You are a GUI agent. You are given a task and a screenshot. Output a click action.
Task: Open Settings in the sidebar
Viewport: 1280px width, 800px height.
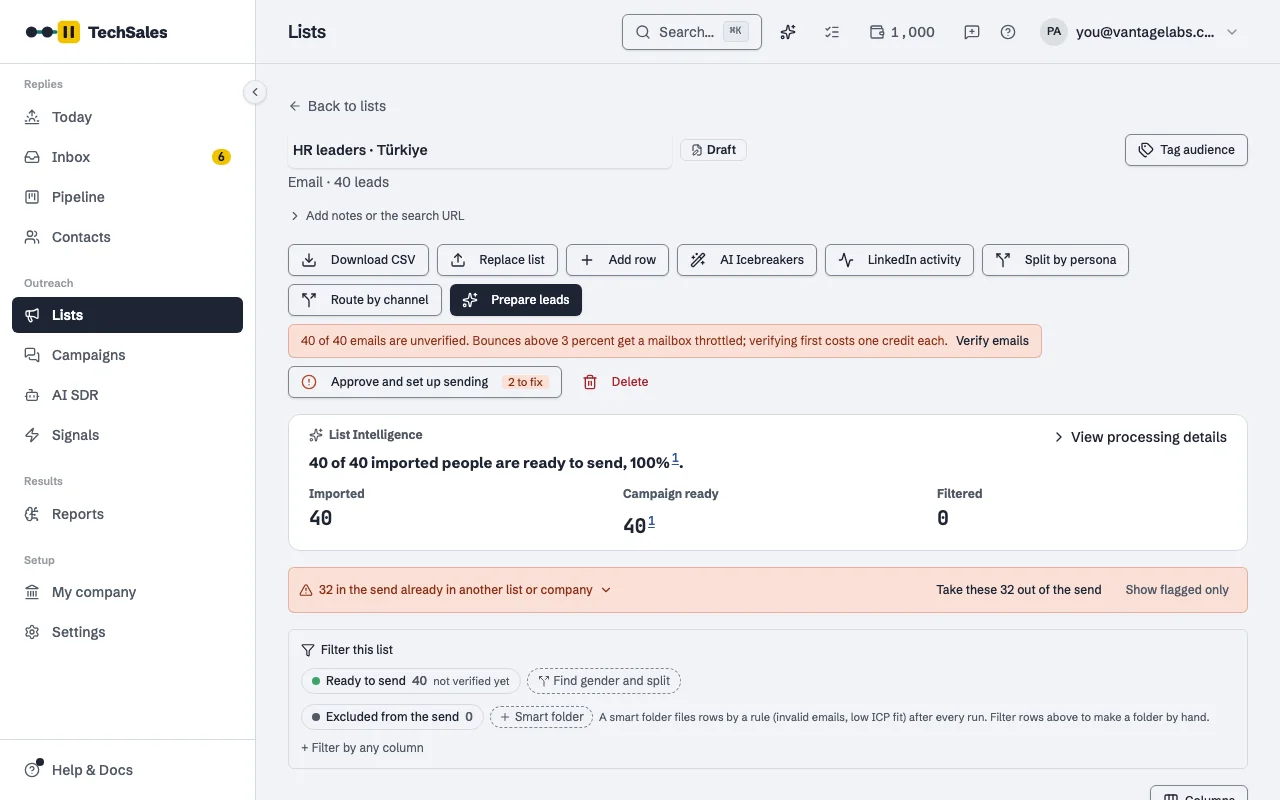pyautogui.click(x=127, y=632)
